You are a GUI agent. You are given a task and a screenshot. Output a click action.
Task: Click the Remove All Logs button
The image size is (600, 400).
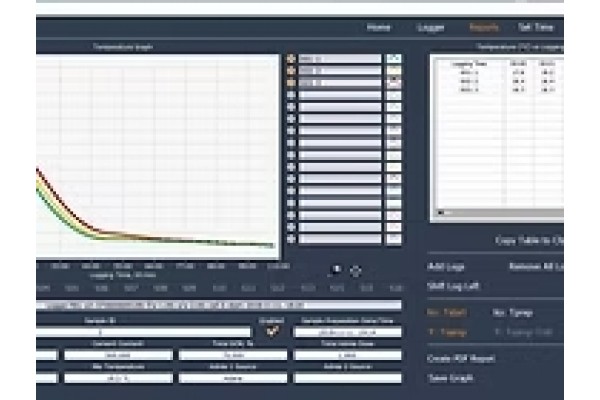coord(536,267)
